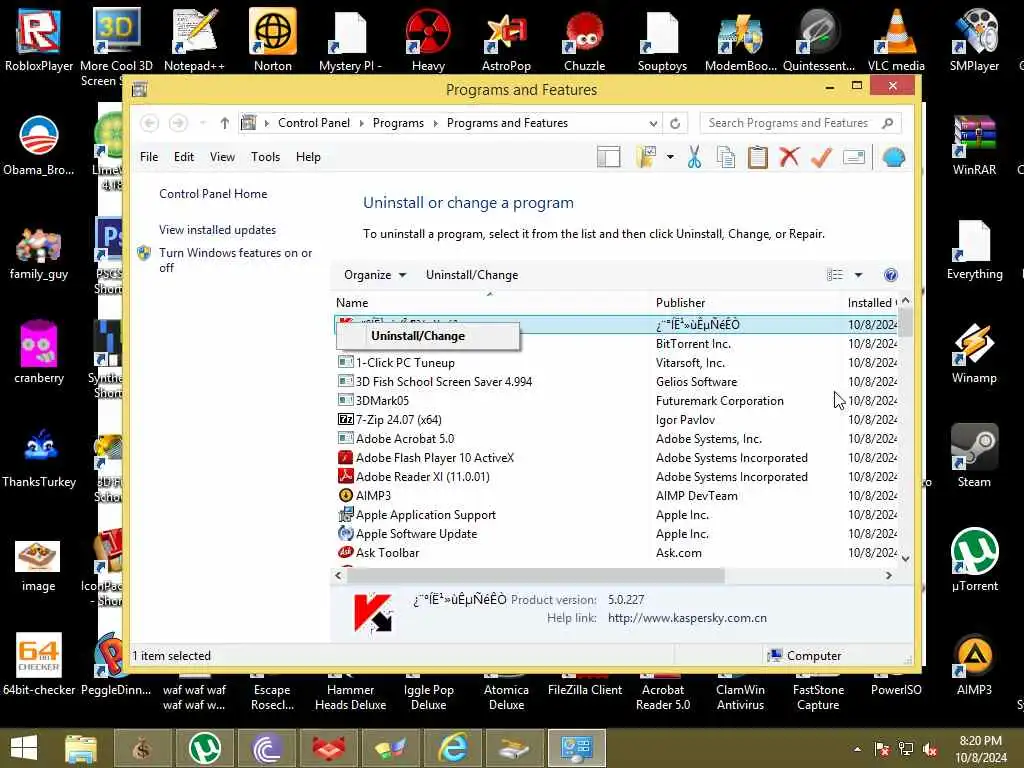1024x768 pixels.
Task: Click the Windows Start button
Action: click(x=24, y=748)
